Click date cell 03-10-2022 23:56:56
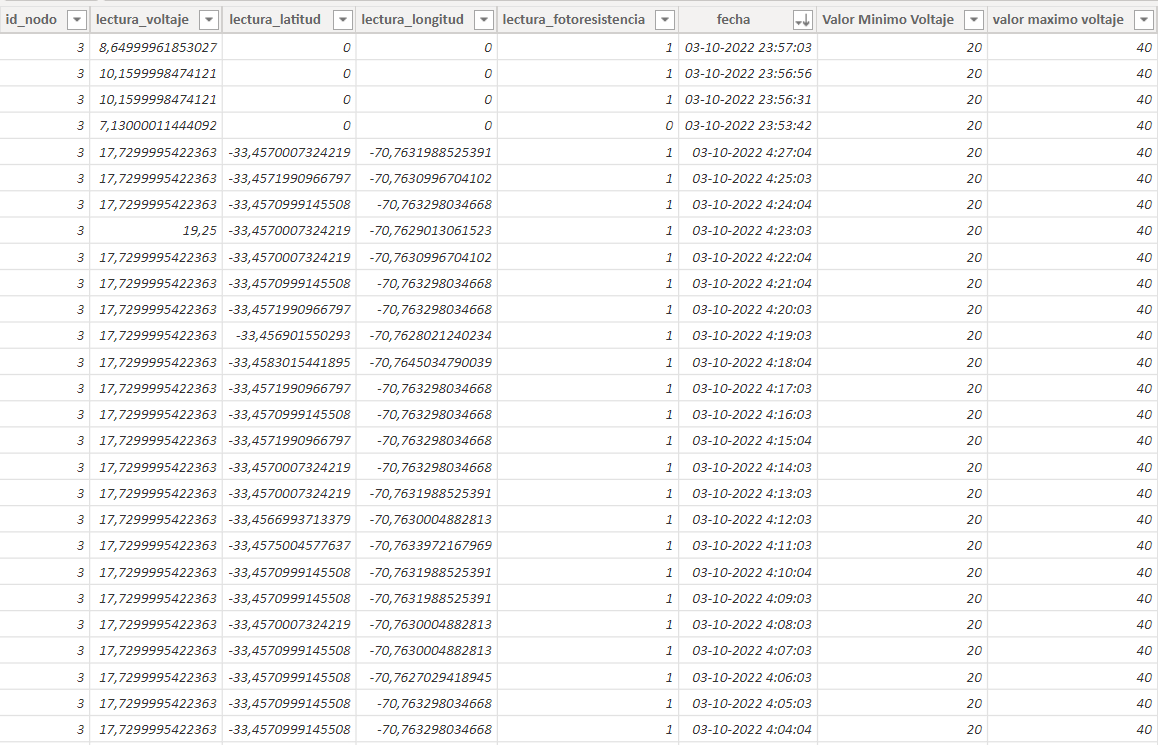This screenshot has width=1158, height=745. click(747, 74)
